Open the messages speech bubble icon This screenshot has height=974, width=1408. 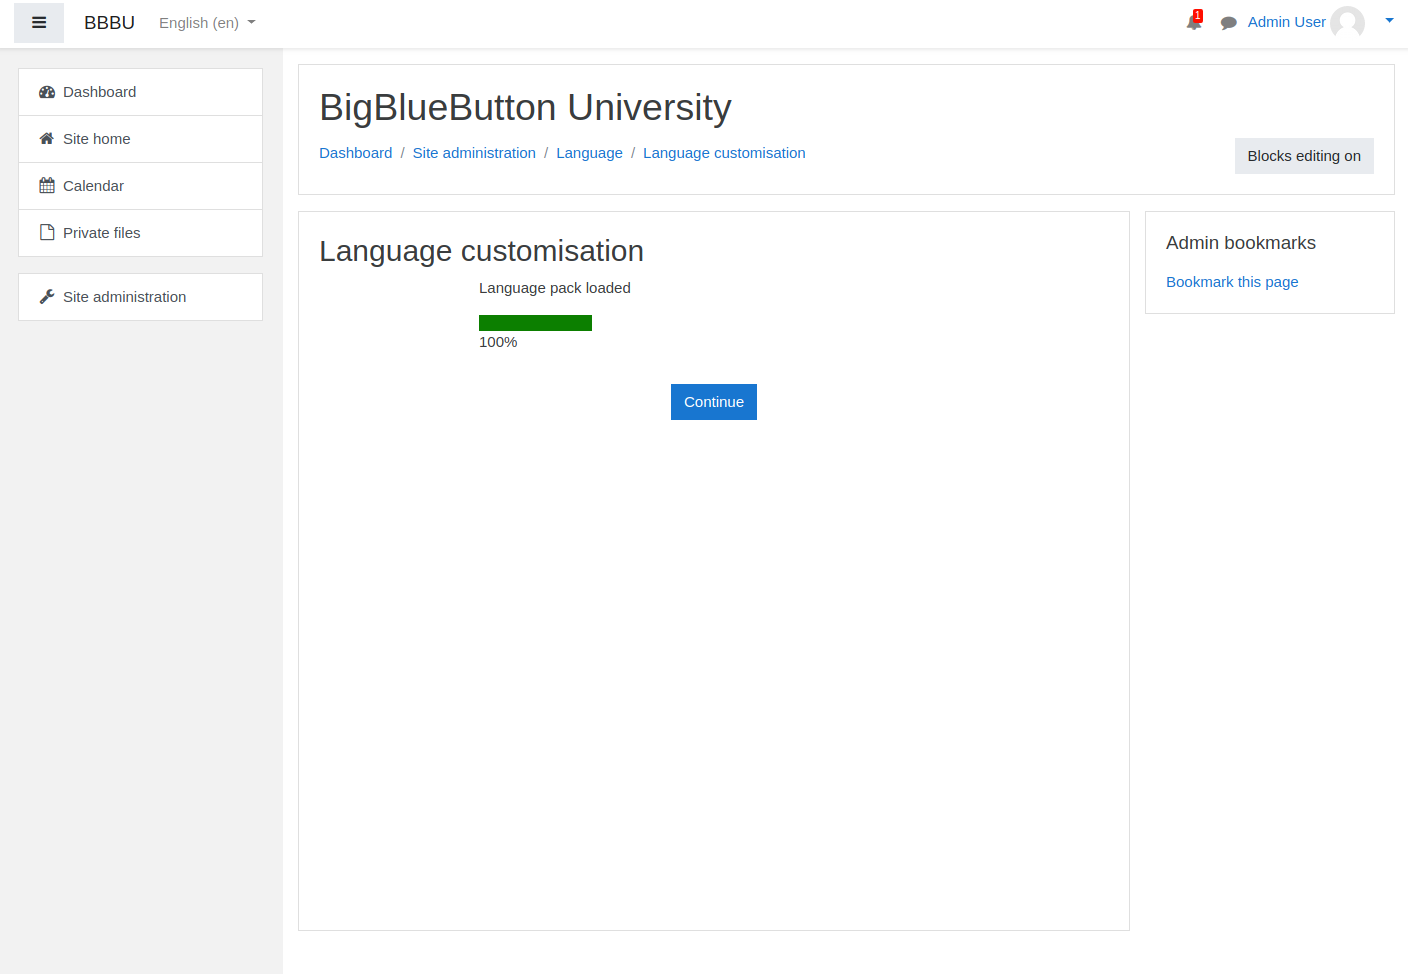pos(1229,23)
